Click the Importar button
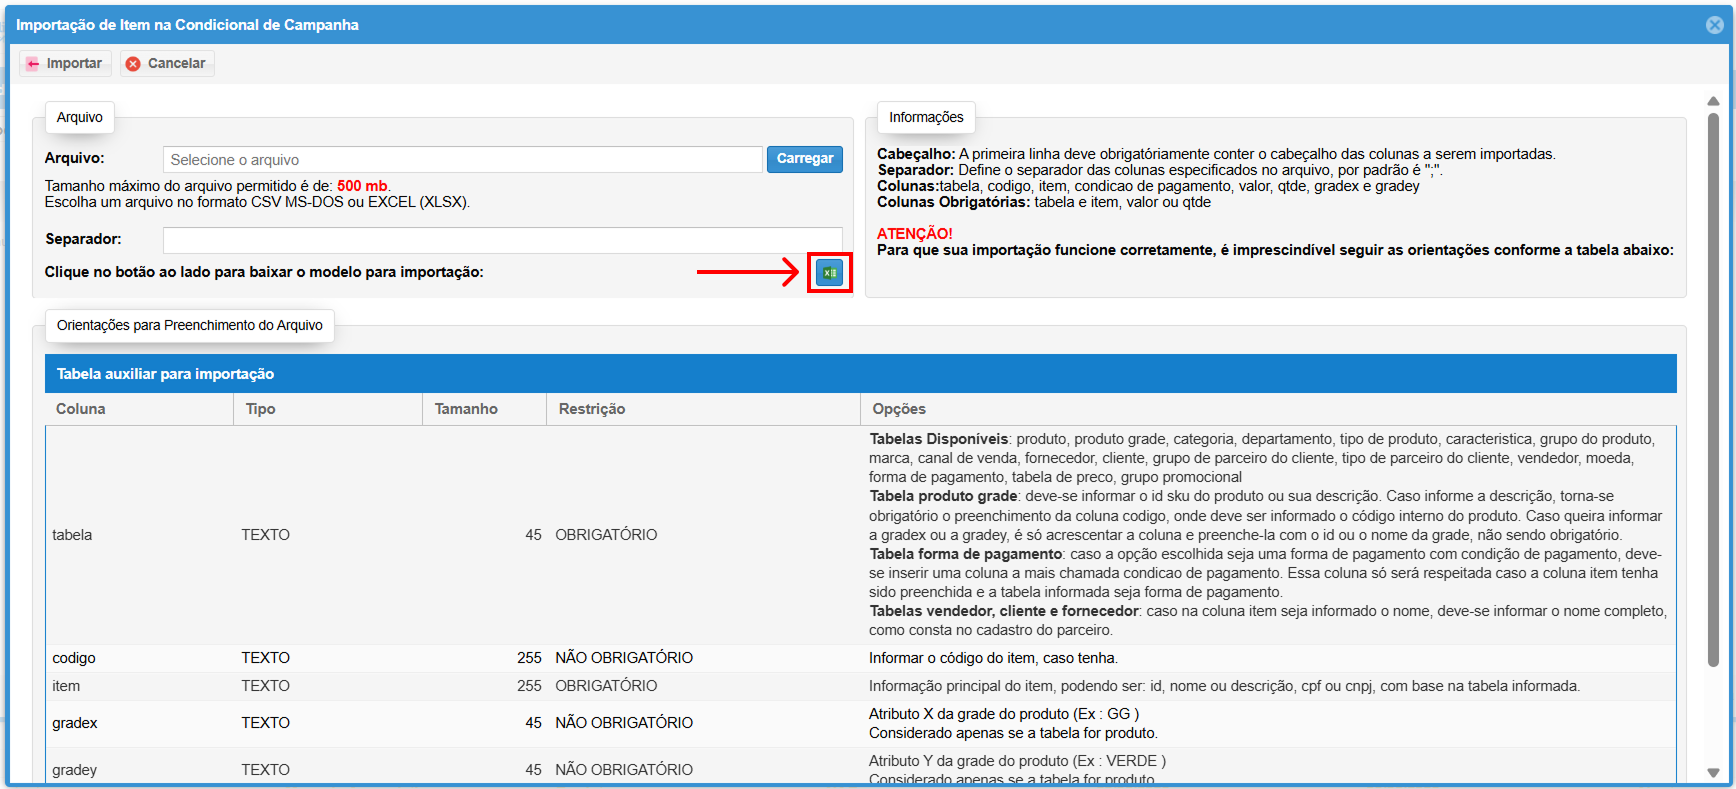 (x=65, y=63)
